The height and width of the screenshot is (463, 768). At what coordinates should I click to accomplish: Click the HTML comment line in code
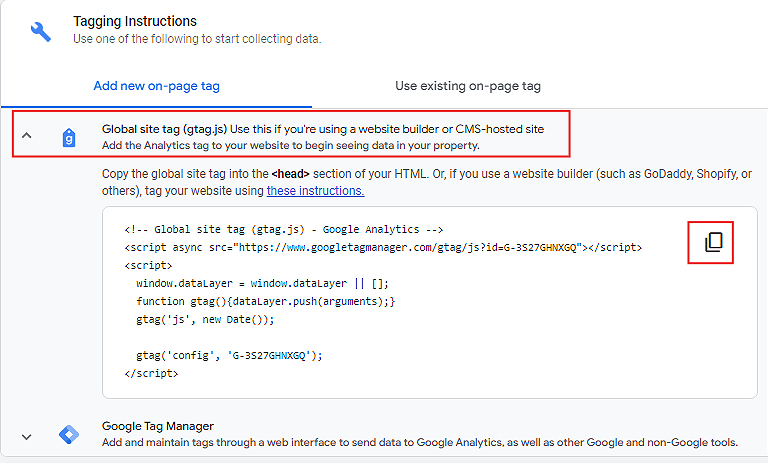click(x=284, y=229)
